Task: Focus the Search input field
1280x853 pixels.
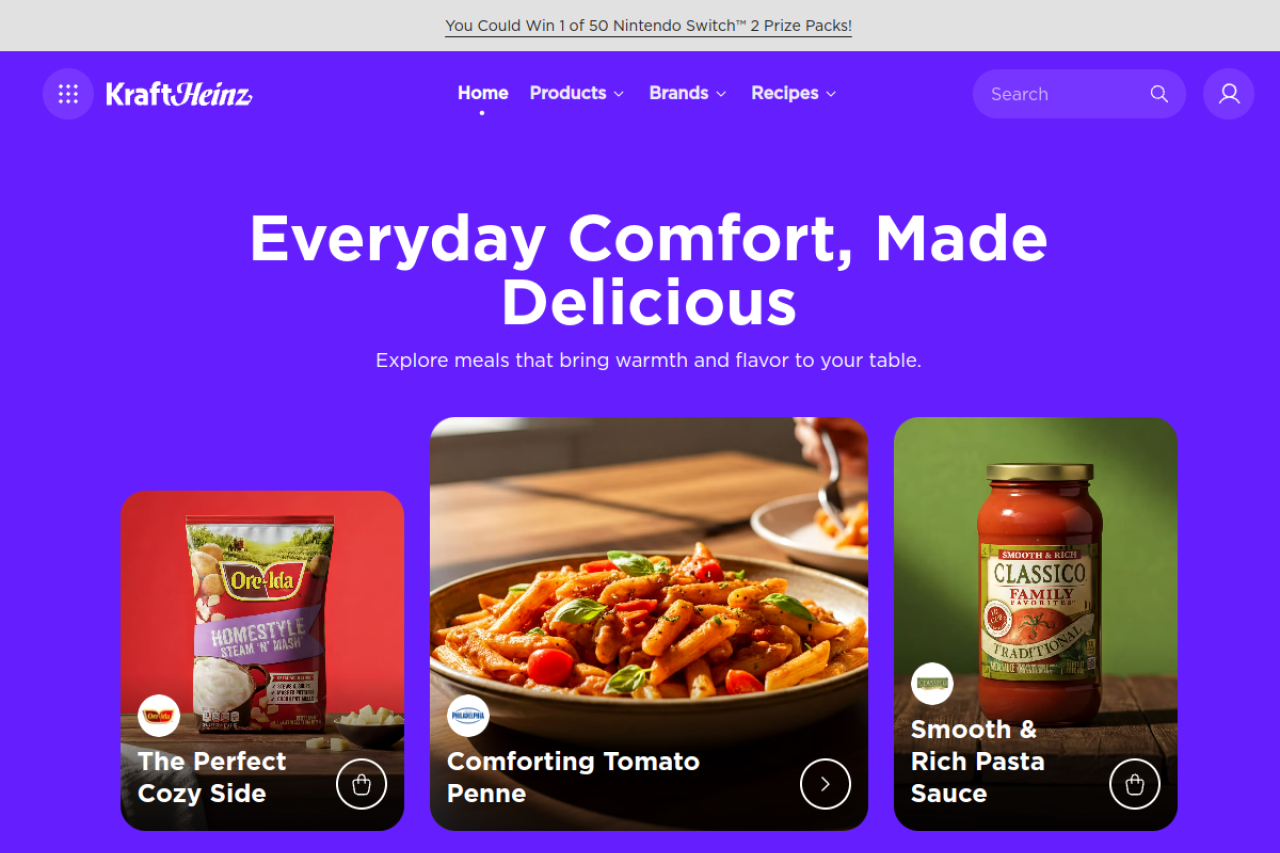Action: point(1065,94)
